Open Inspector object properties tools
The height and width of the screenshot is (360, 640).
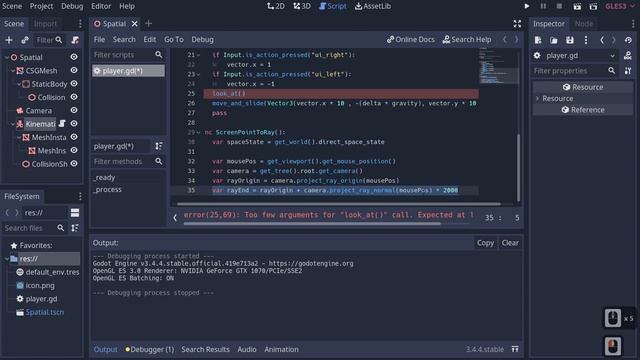(x=628, y=71)
